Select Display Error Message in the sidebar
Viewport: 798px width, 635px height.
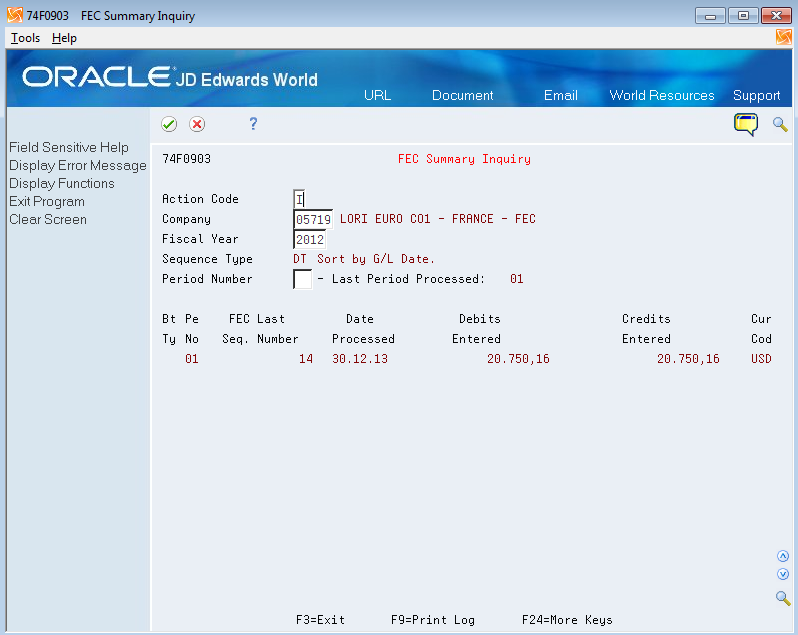(x=78, y=166)
